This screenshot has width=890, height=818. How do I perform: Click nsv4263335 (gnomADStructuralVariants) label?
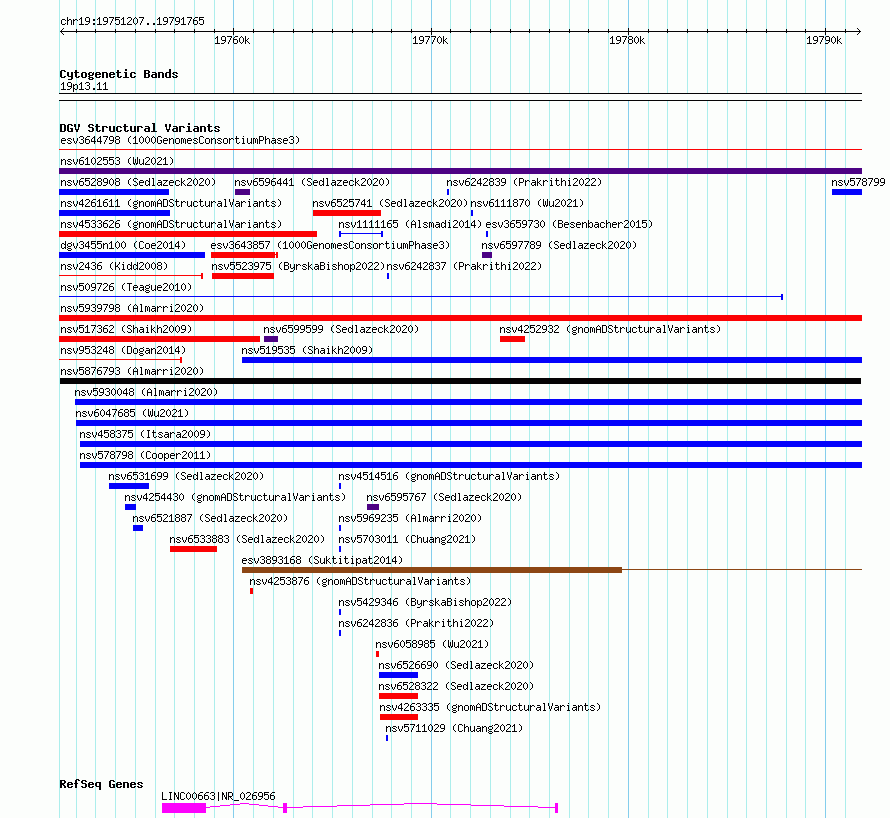tap(490, 707)
